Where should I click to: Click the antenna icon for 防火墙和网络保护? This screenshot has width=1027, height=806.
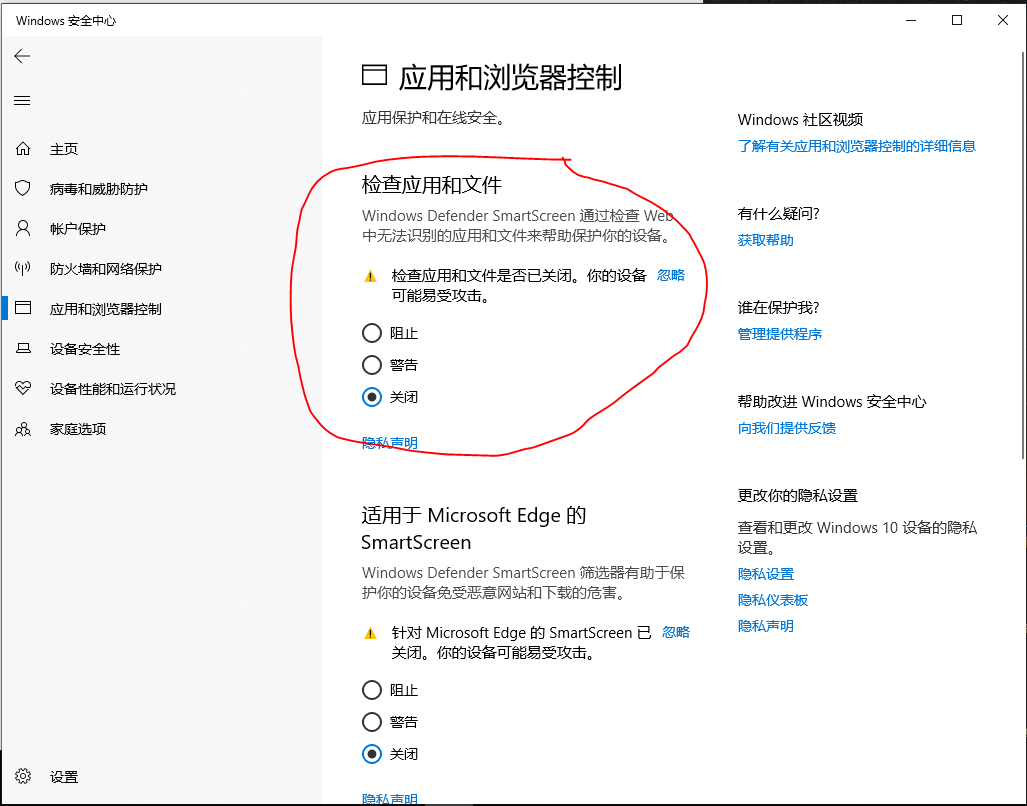click(23, 268)
